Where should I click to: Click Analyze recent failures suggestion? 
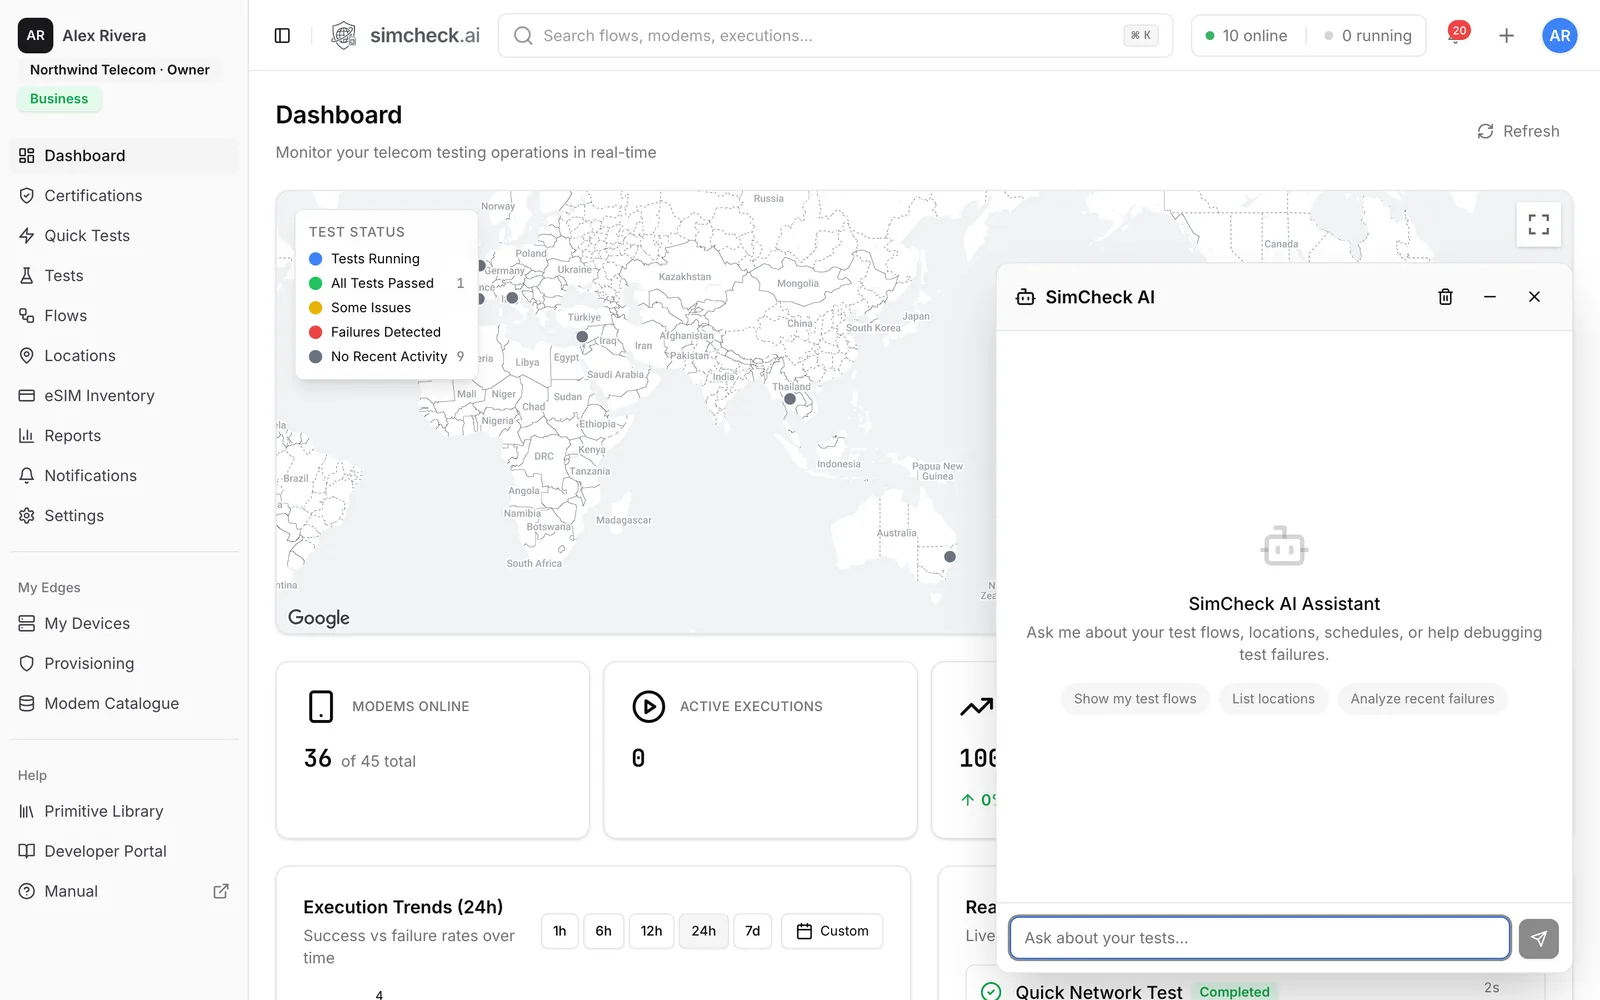coord(1422,699)
